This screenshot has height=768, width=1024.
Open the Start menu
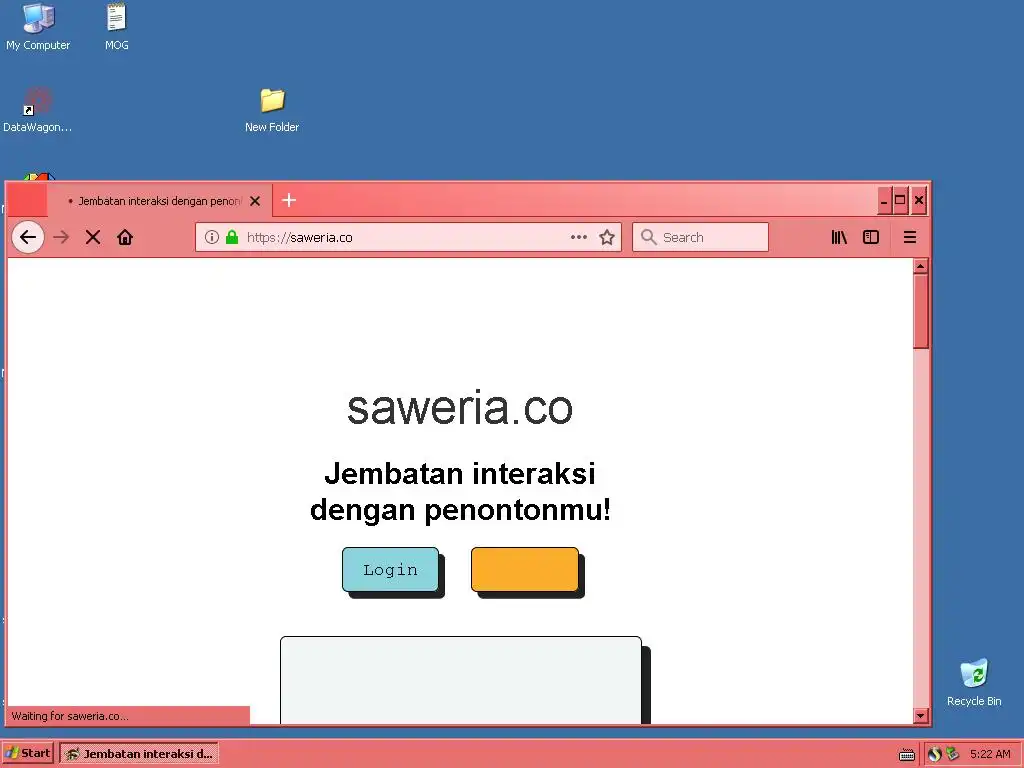(x=27, y=753)
